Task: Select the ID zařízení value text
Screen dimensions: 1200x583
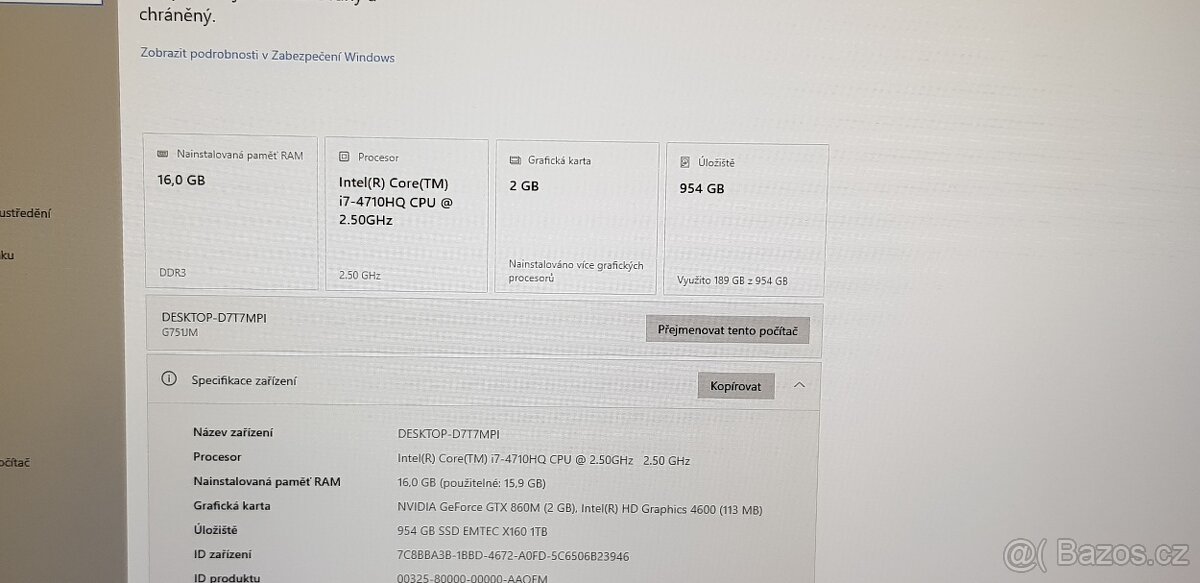Action: [x=513, y=556]
